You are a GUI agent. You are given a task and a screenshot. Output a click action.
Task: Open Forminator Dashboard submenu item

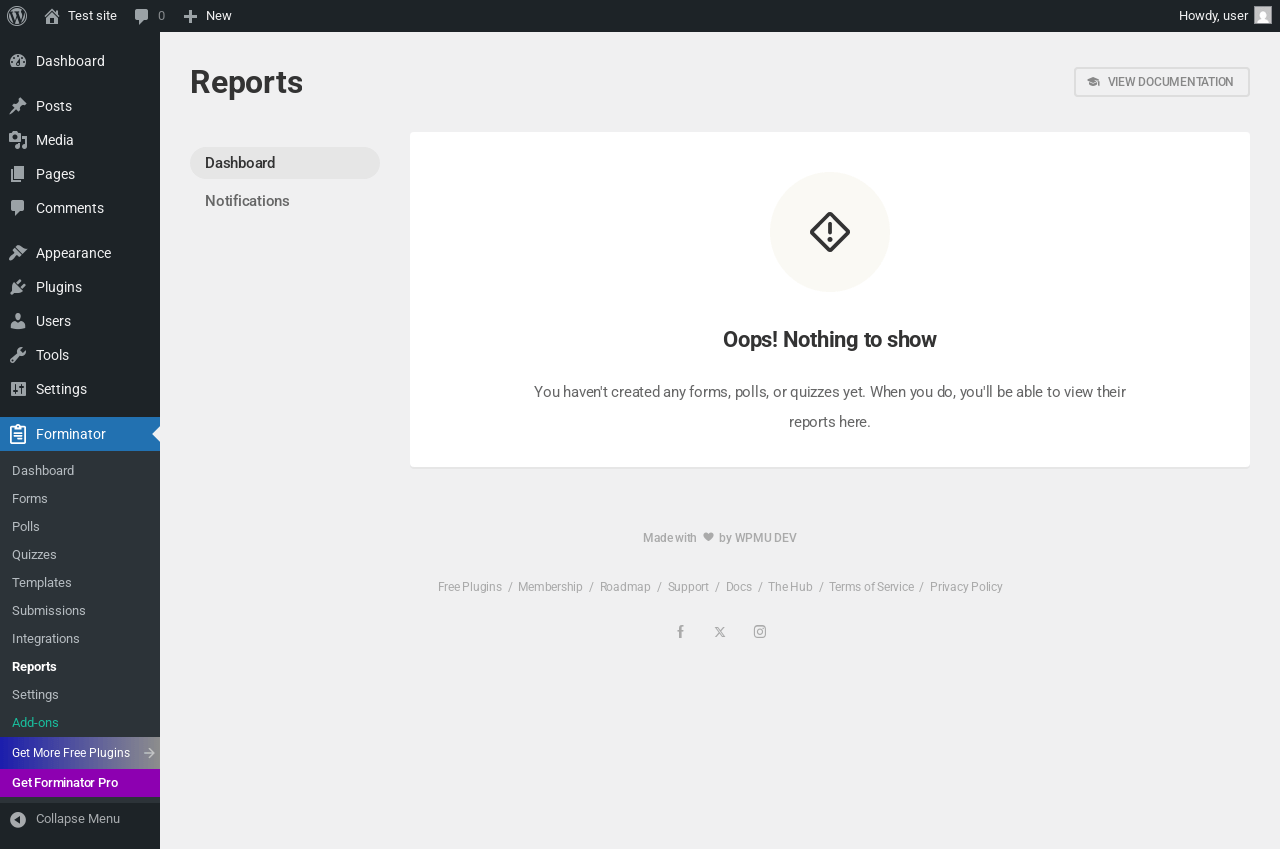click(x=80, y=471)
